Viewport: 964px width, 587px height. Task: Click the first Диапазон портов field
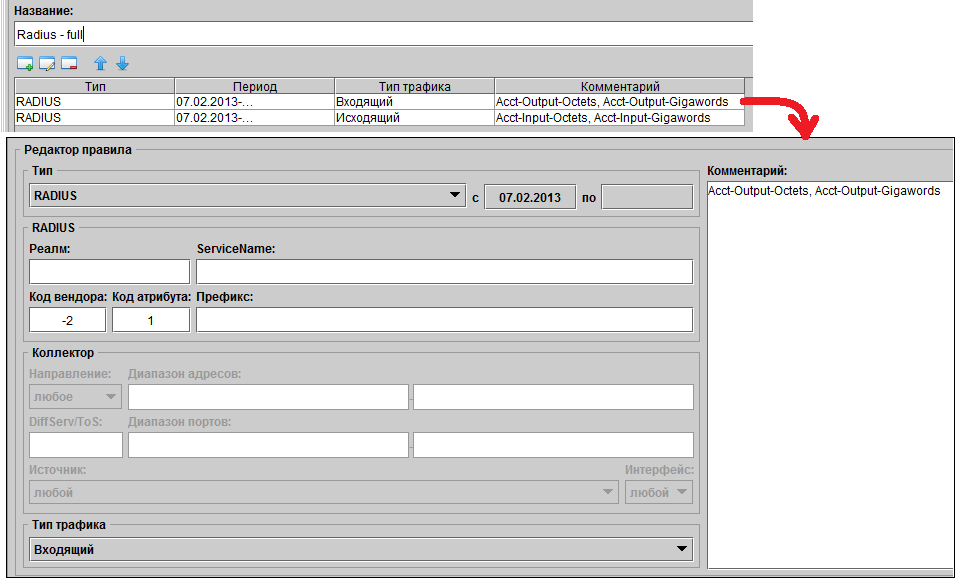(x=268, y=445)
